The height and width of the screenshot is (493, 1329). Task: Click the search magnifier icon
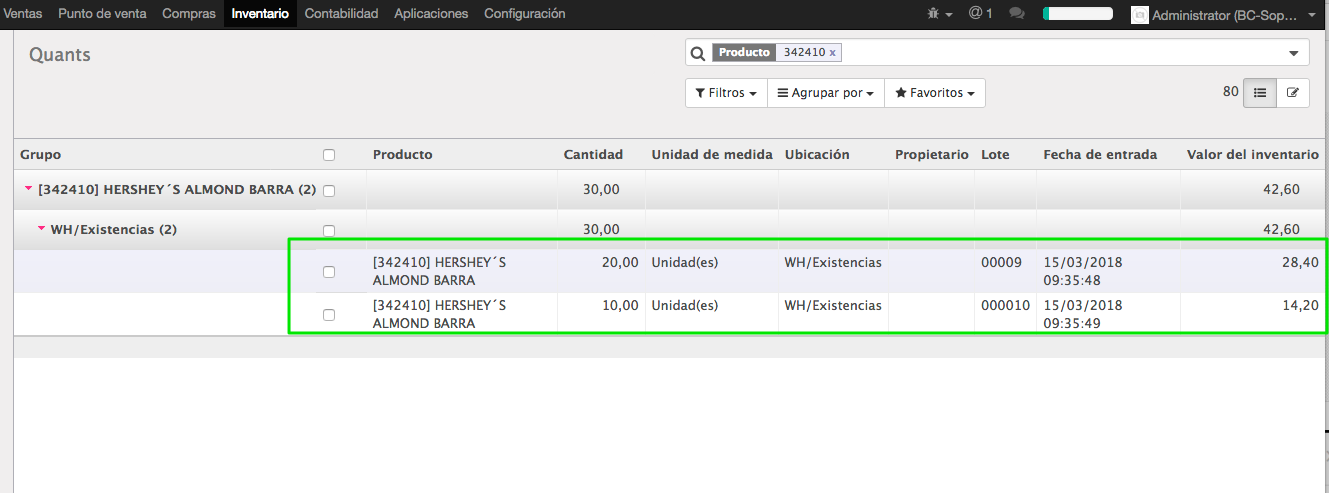[x=698, y=53]
